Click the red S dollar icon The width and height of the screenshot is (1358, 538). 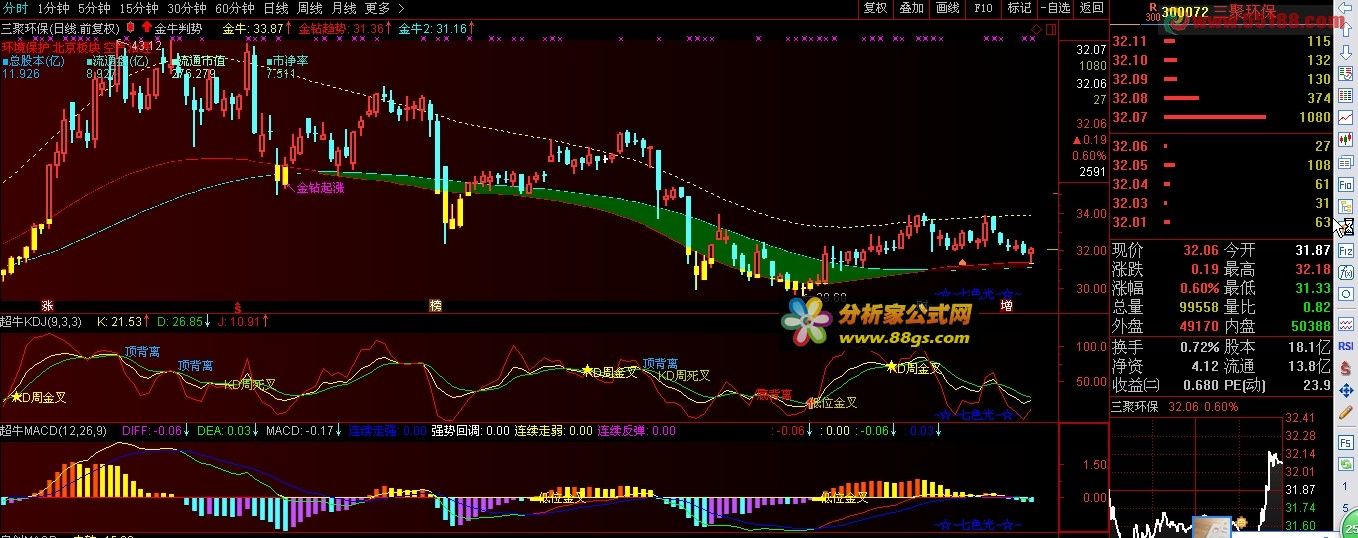(x=1346, y=368)
